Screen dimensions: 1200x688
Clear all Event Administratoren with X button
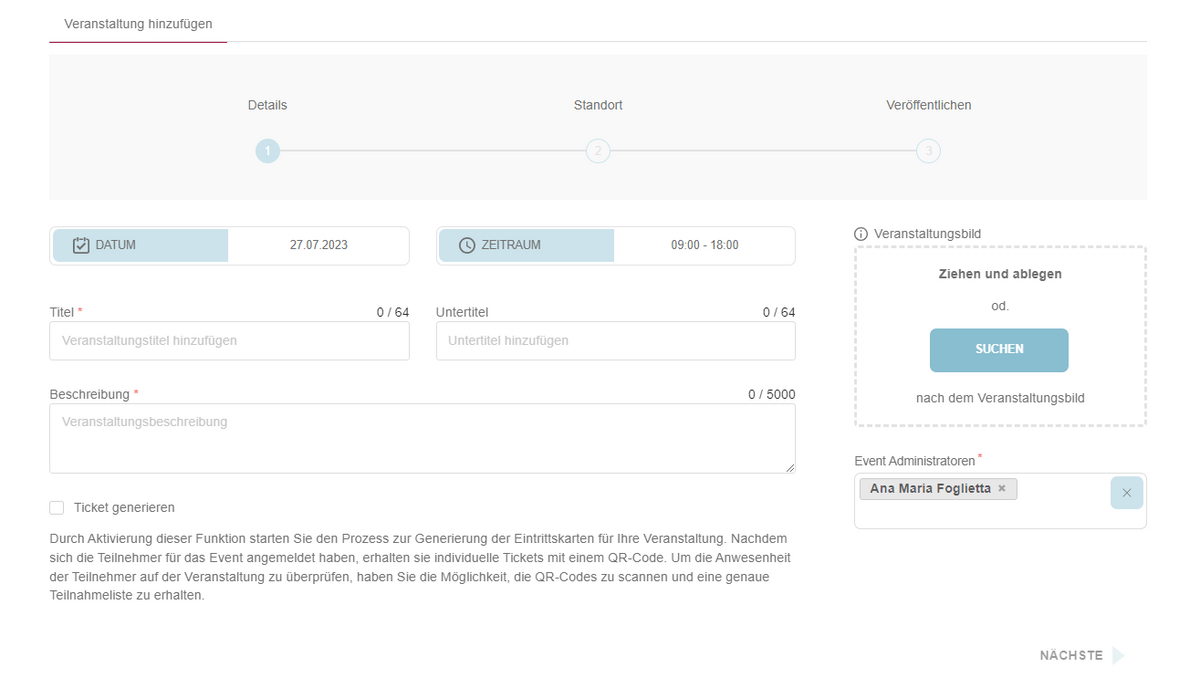point(1126,493)
